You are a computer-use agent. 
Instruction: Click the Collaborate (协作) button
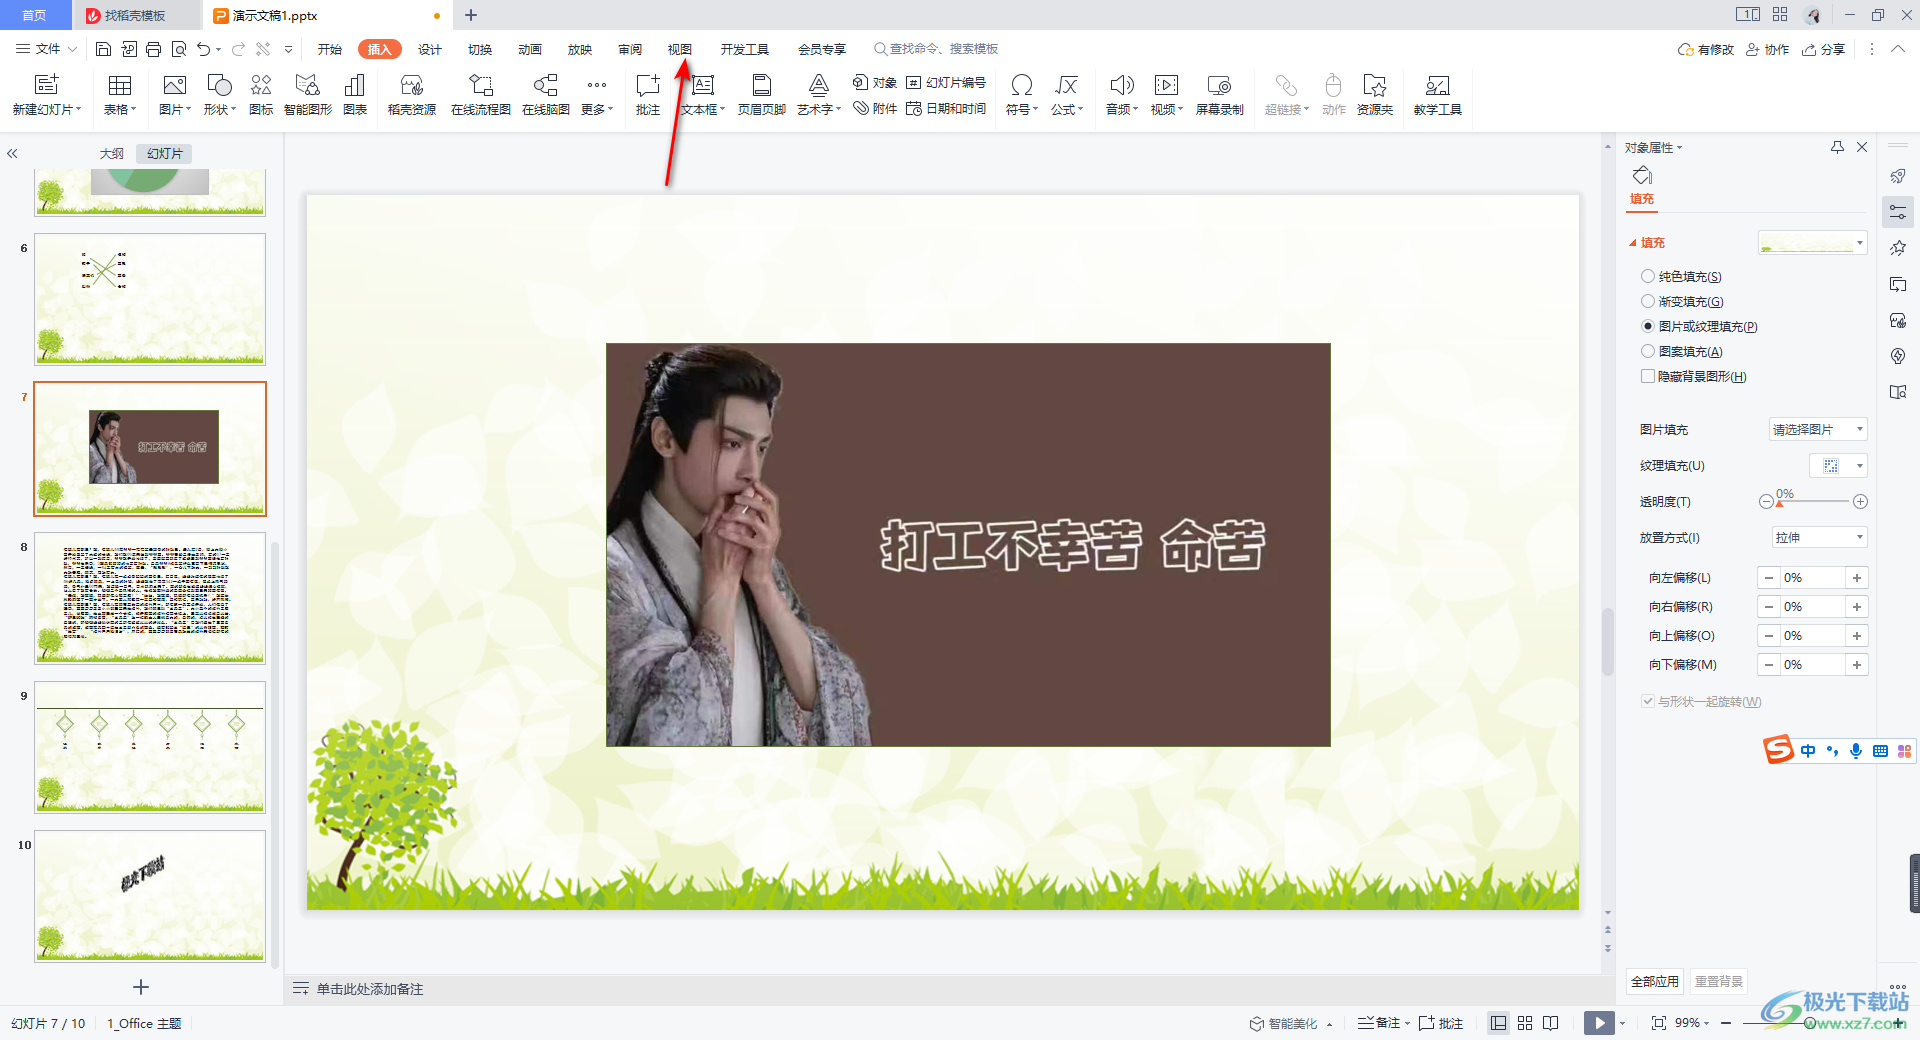(1767, 49)
